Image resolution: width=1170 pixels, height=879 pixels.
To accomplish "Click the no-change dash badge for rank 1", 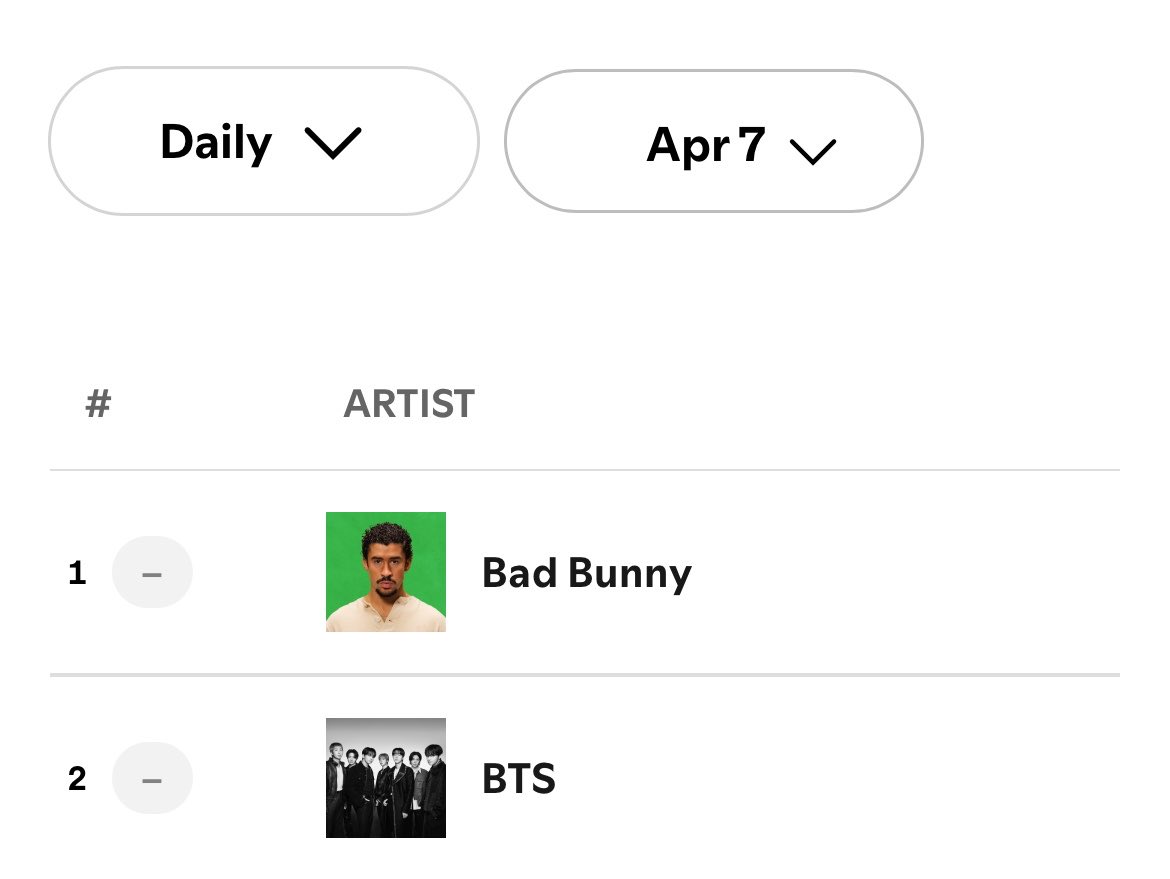I will coord(152,573).
